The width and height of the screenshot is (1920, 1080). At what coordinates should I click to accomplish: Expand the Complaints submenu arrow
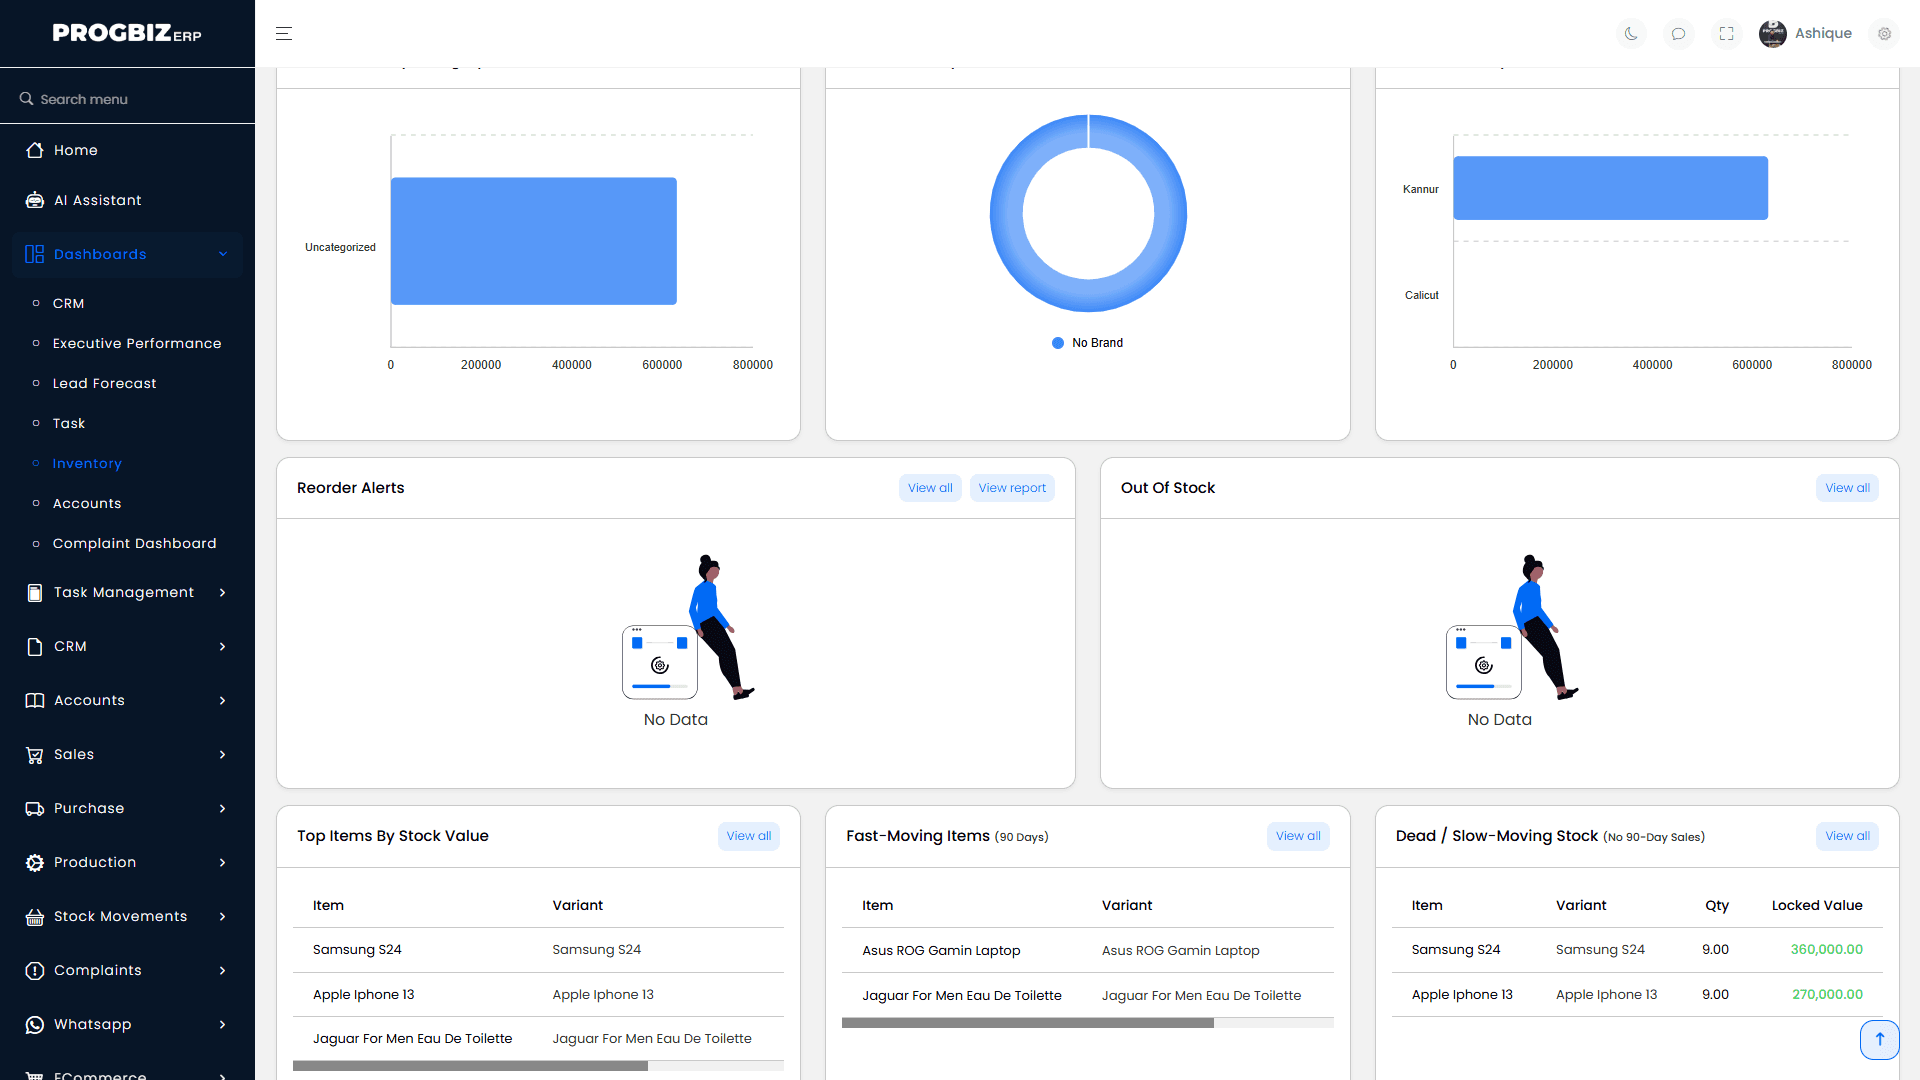[x=223, y=970]
